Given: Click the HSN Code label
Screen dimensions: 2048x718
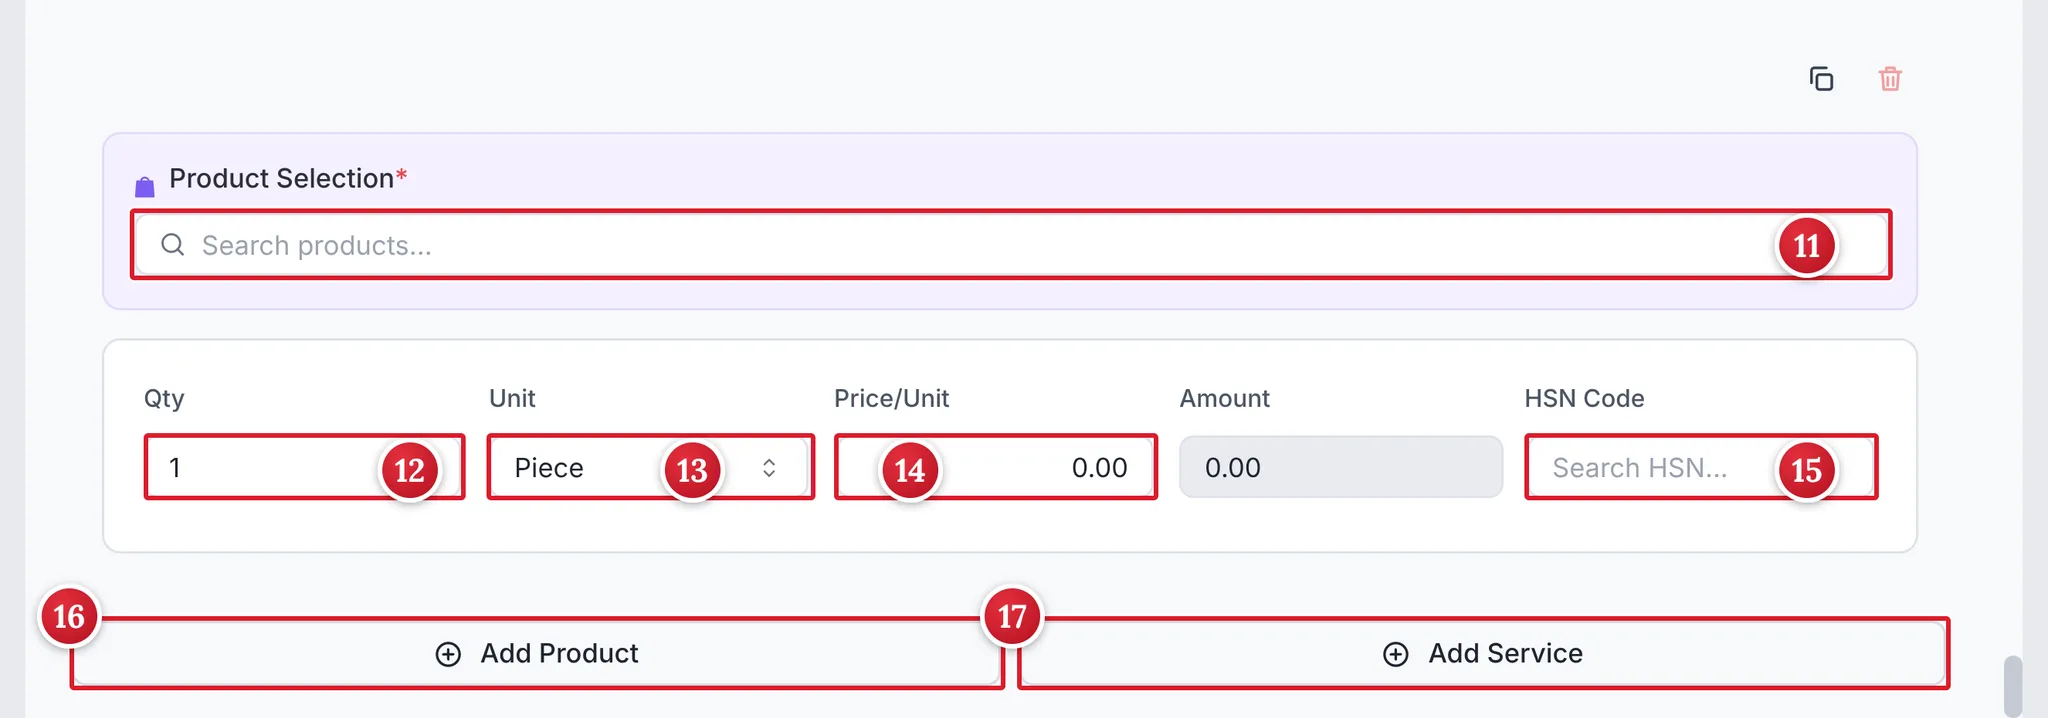Looking at the screenshot, I should (1584, 398).
